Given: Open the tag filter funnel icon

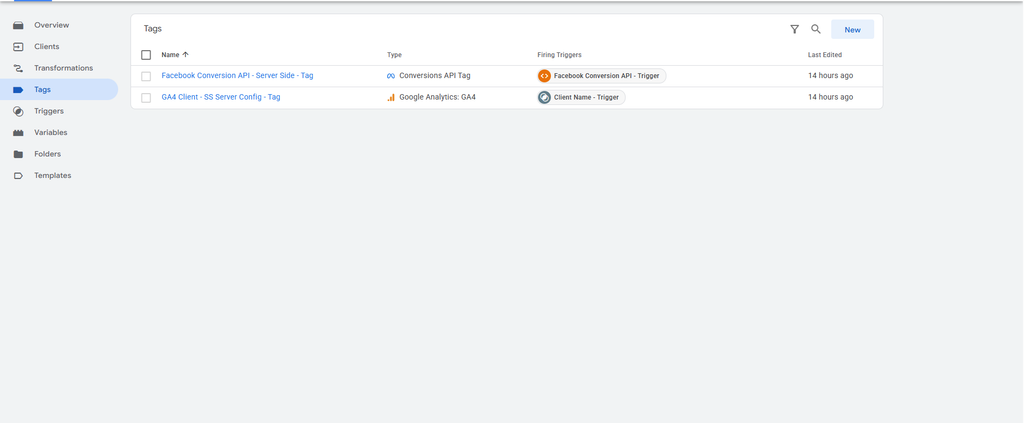Looking at the screenshot, I should click(x=794, y=29).
